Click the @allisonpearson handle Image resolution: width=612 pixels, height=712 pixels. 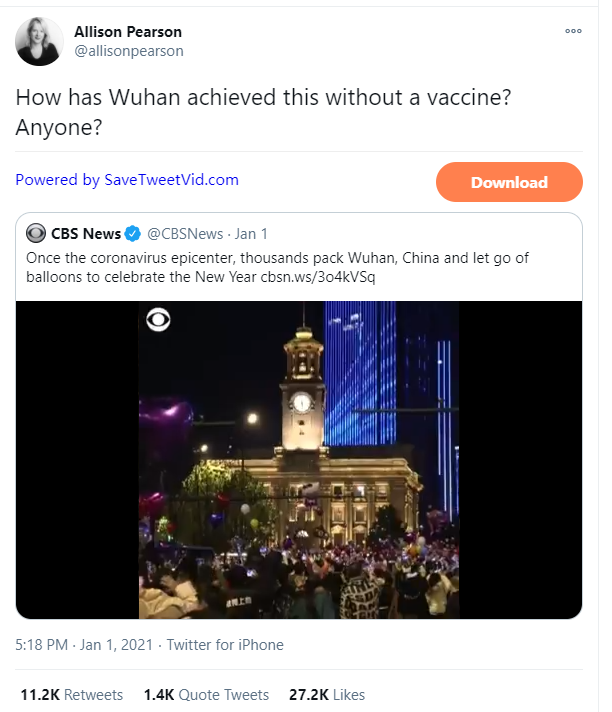(129, 51)
